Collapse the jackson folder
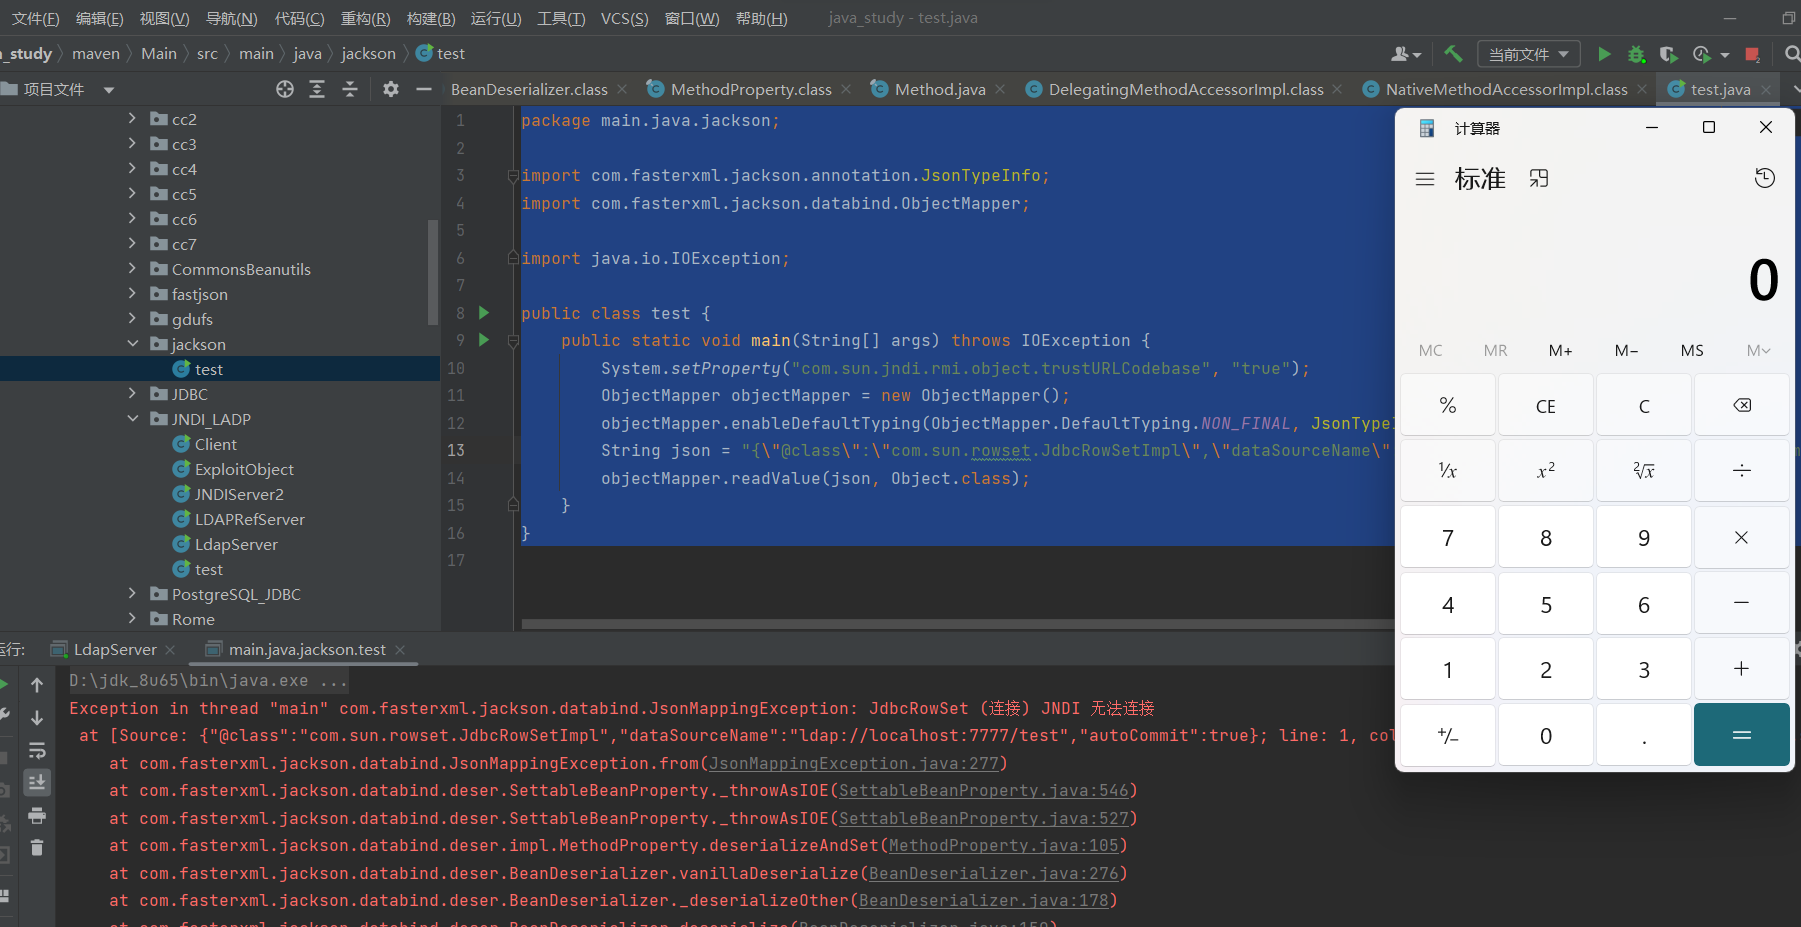This screenshot has width=1801, height=927. [133, 343]
